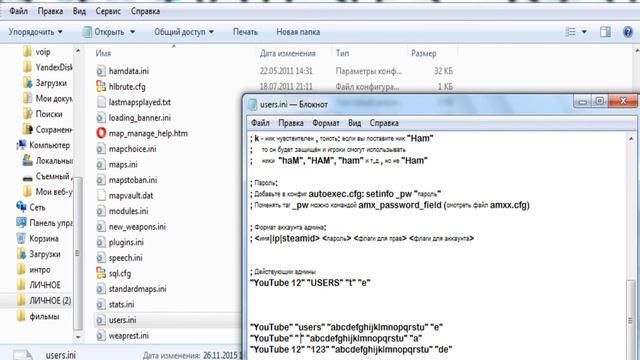Open Notepad's Правка menu

click(291, 123)
